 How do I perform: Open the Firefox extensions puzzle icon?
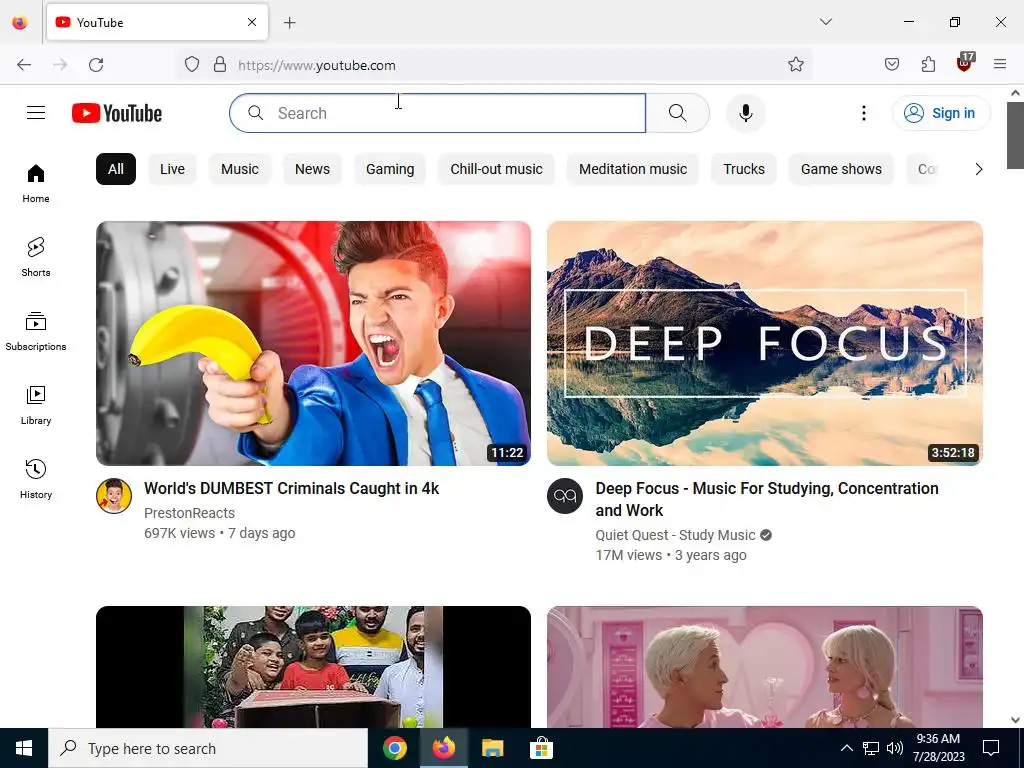pyautogui.click(x=928, y=65)
